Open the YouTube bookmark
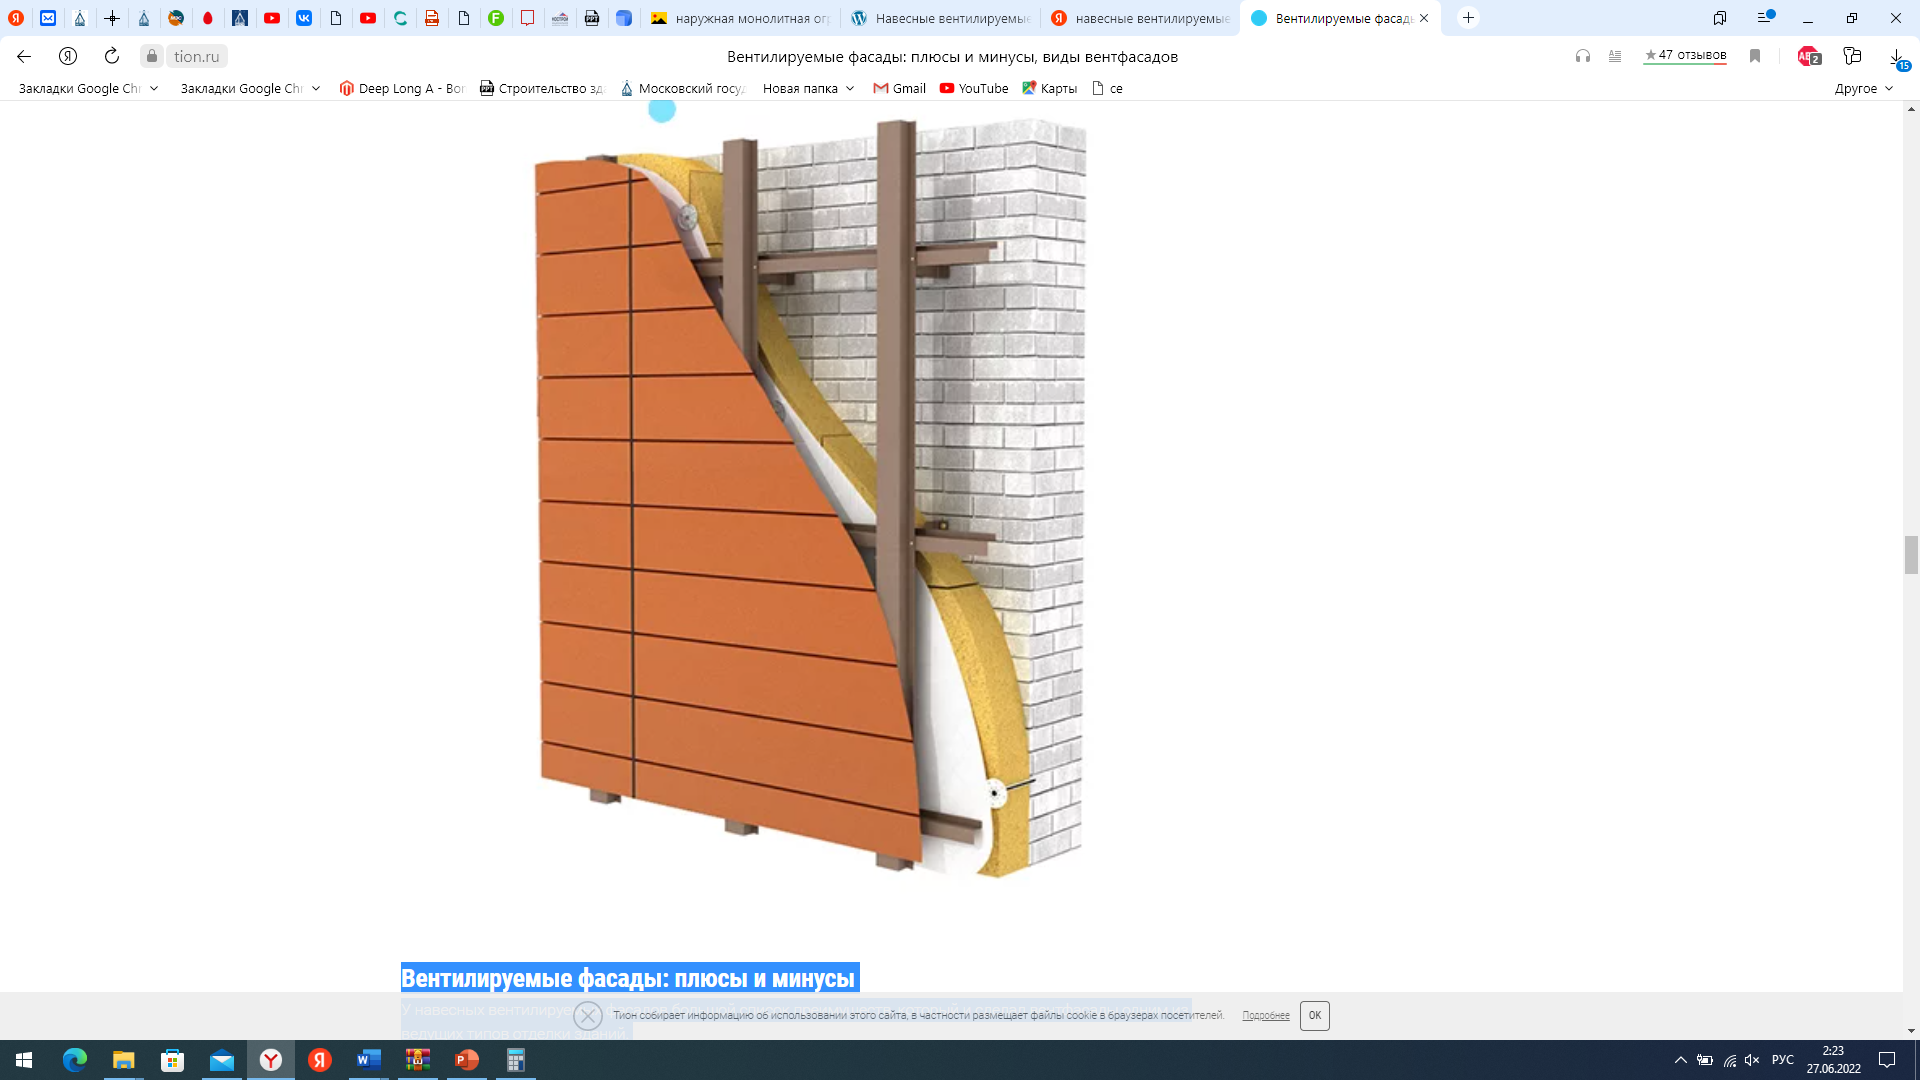Image resolution: width=1920 pixels, height=1080 pixels. (974, 88)
